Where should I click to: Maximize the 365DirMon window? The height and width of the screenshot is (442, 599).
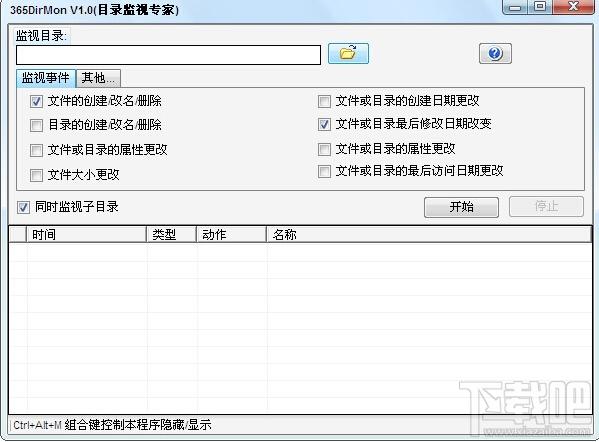coord(540,7)
